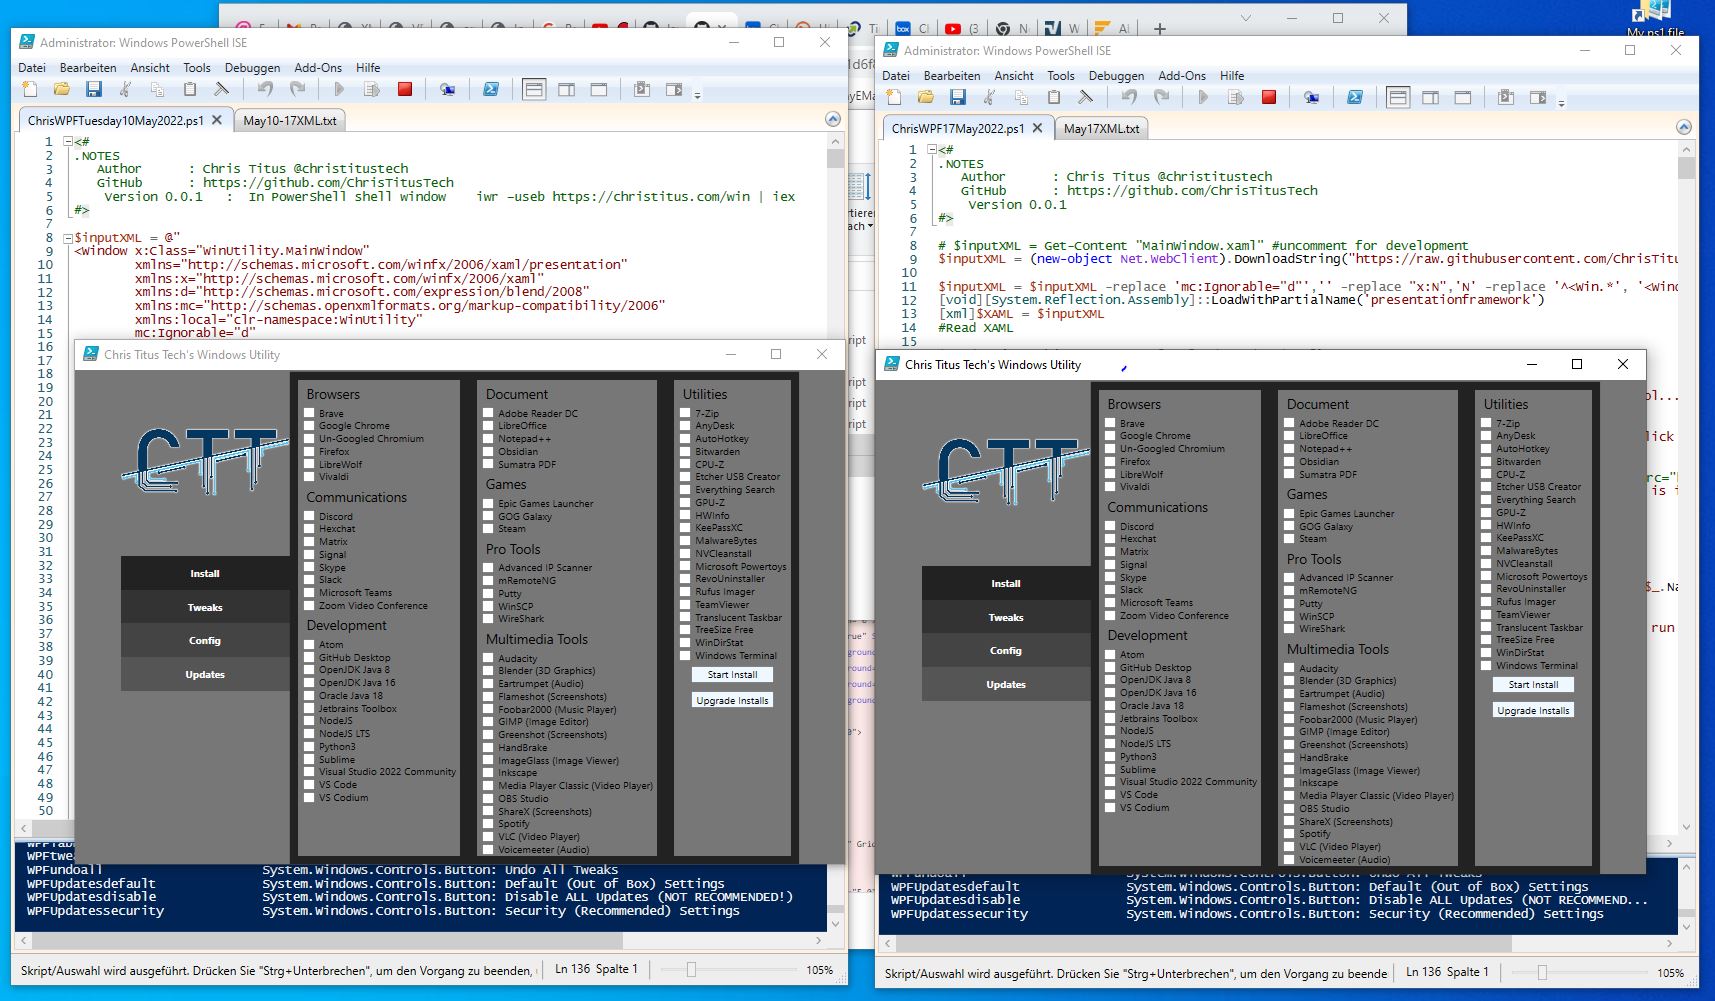Image resolution: width=1715 pixels, height=1001 pixels.
Task: Check Brave in the inactive utility window
Action: pos(310,413)
